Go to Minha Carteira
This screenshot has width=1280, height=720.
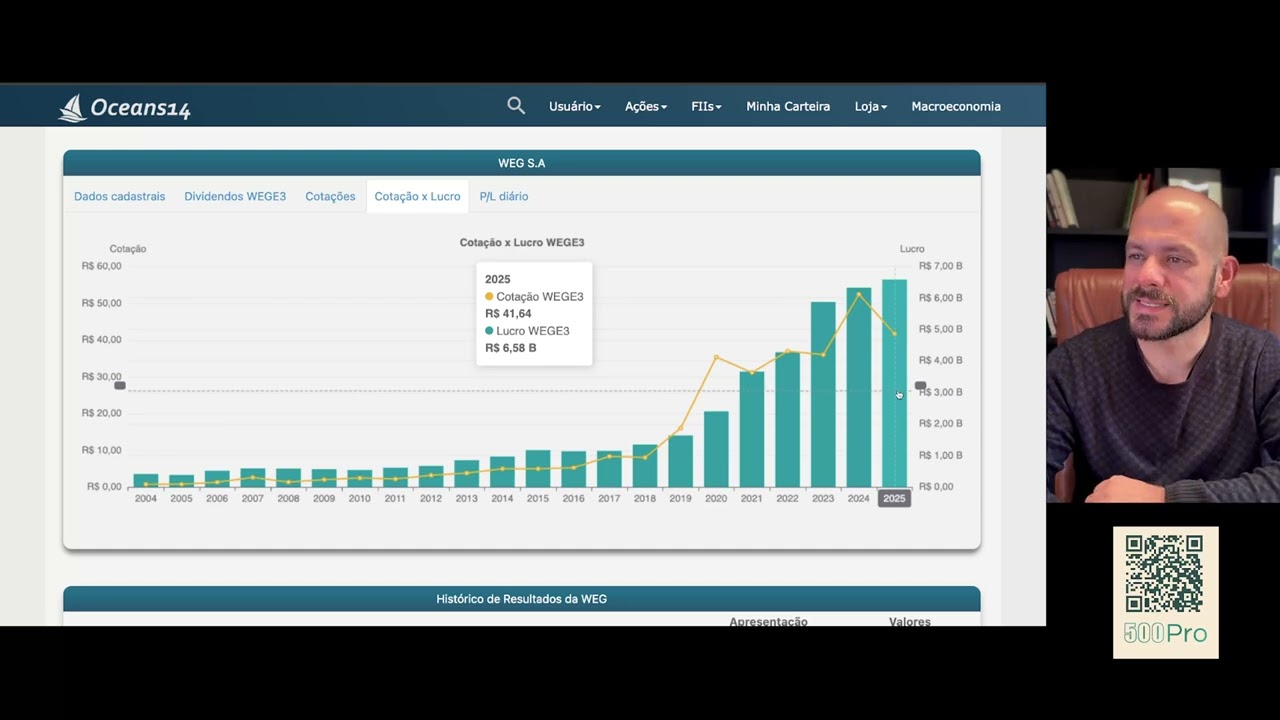coord(788,106)
